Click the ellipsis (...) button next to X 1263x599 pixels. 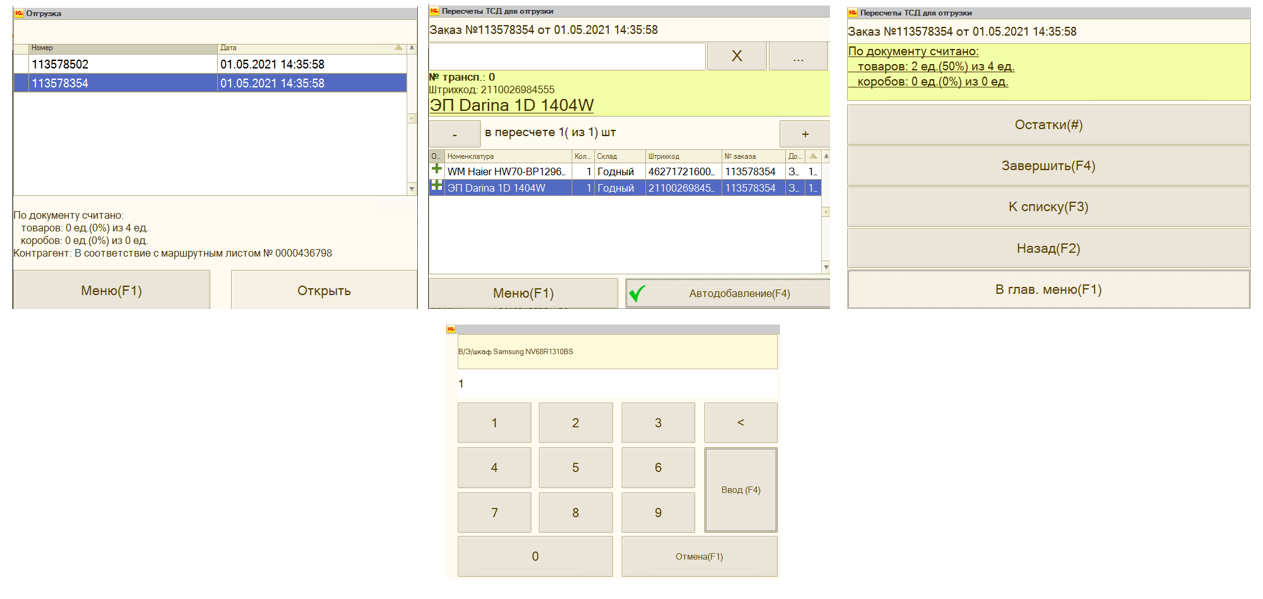(798, 56)
